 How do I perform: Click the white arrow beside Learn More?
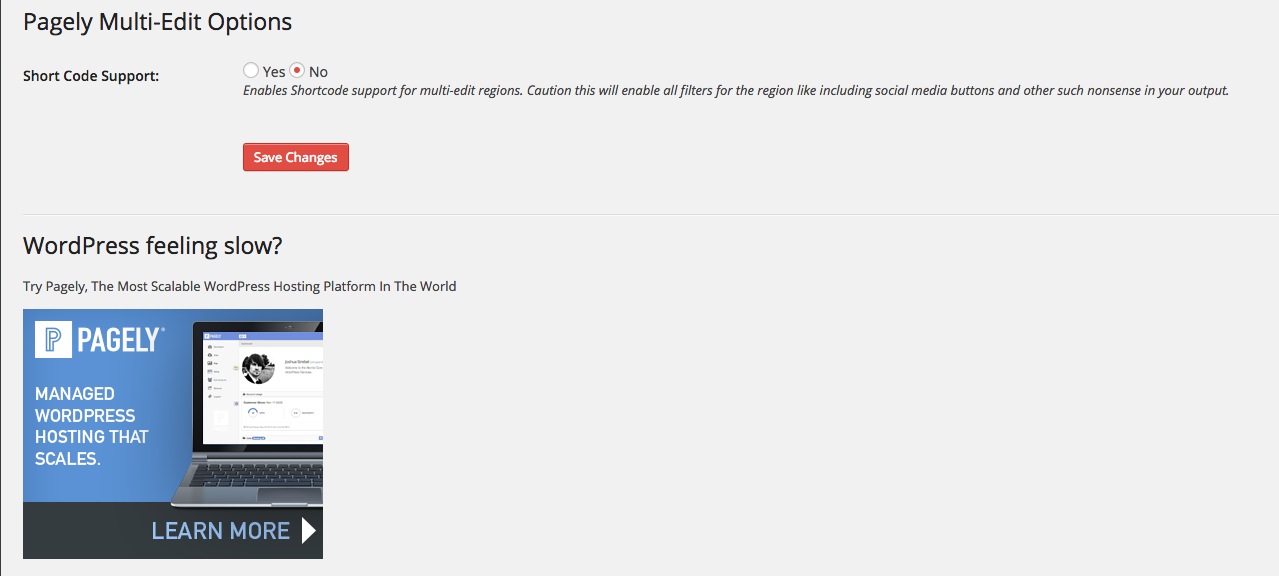coord(308,530)
